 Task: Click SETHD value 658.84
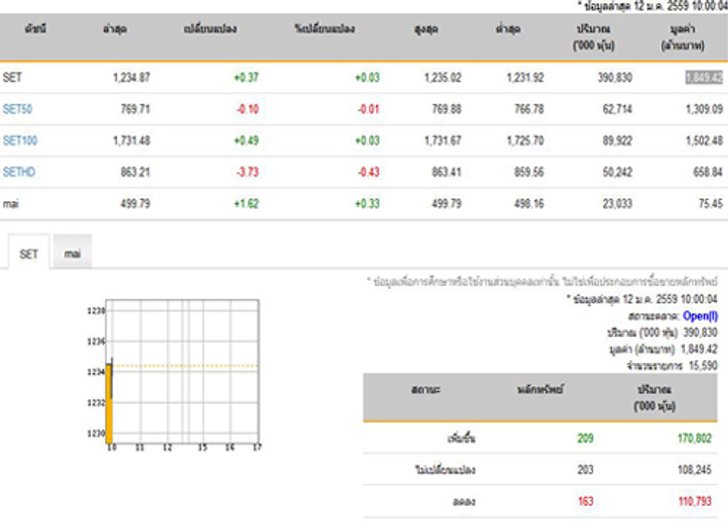click(708, 172)
